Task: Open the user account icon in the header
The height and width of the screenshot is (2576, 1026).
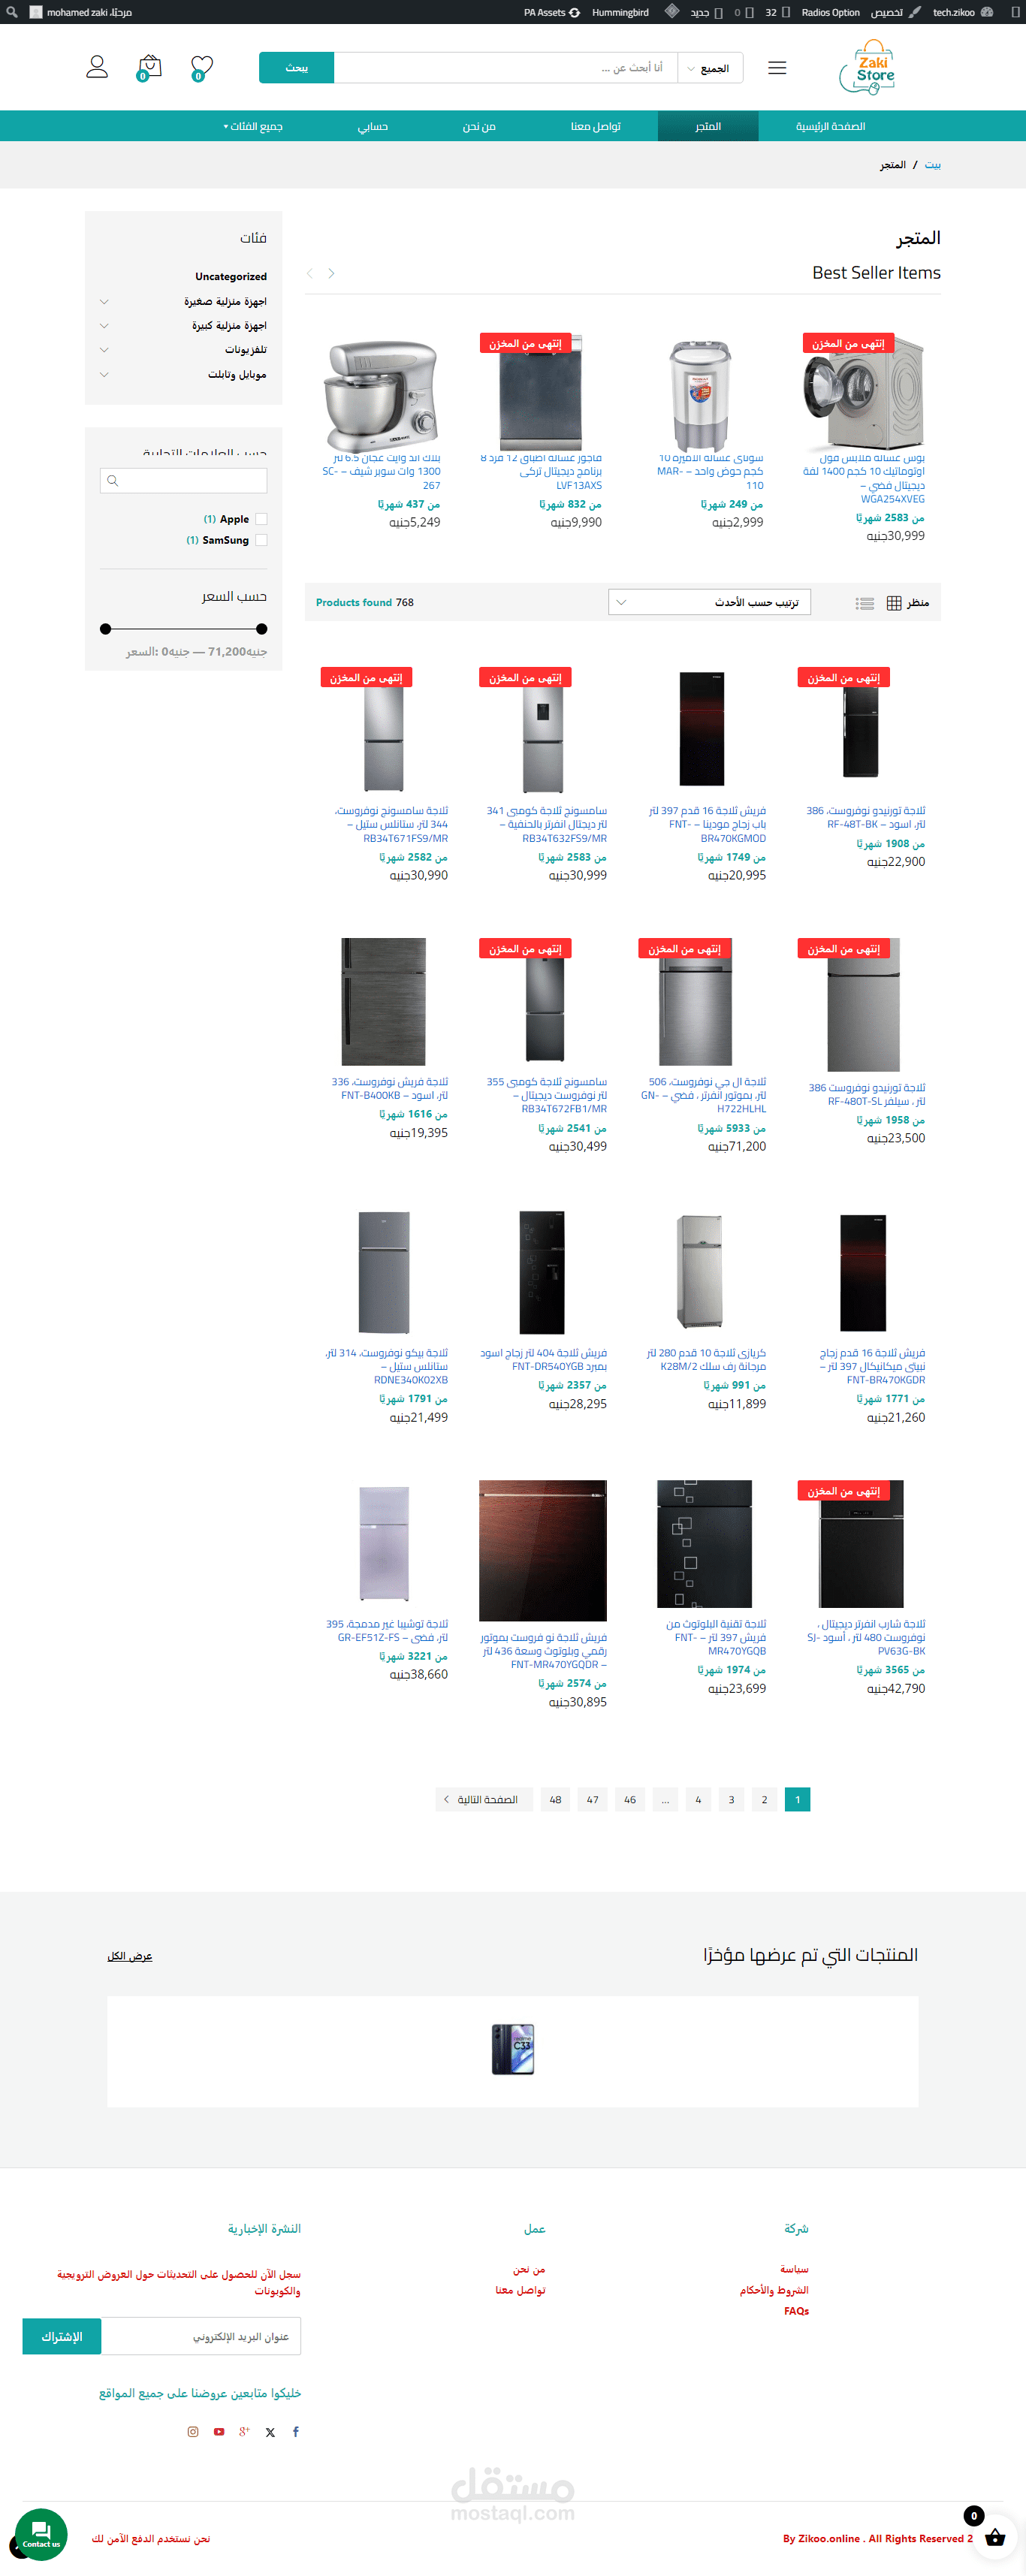Action: click(97, 67)
